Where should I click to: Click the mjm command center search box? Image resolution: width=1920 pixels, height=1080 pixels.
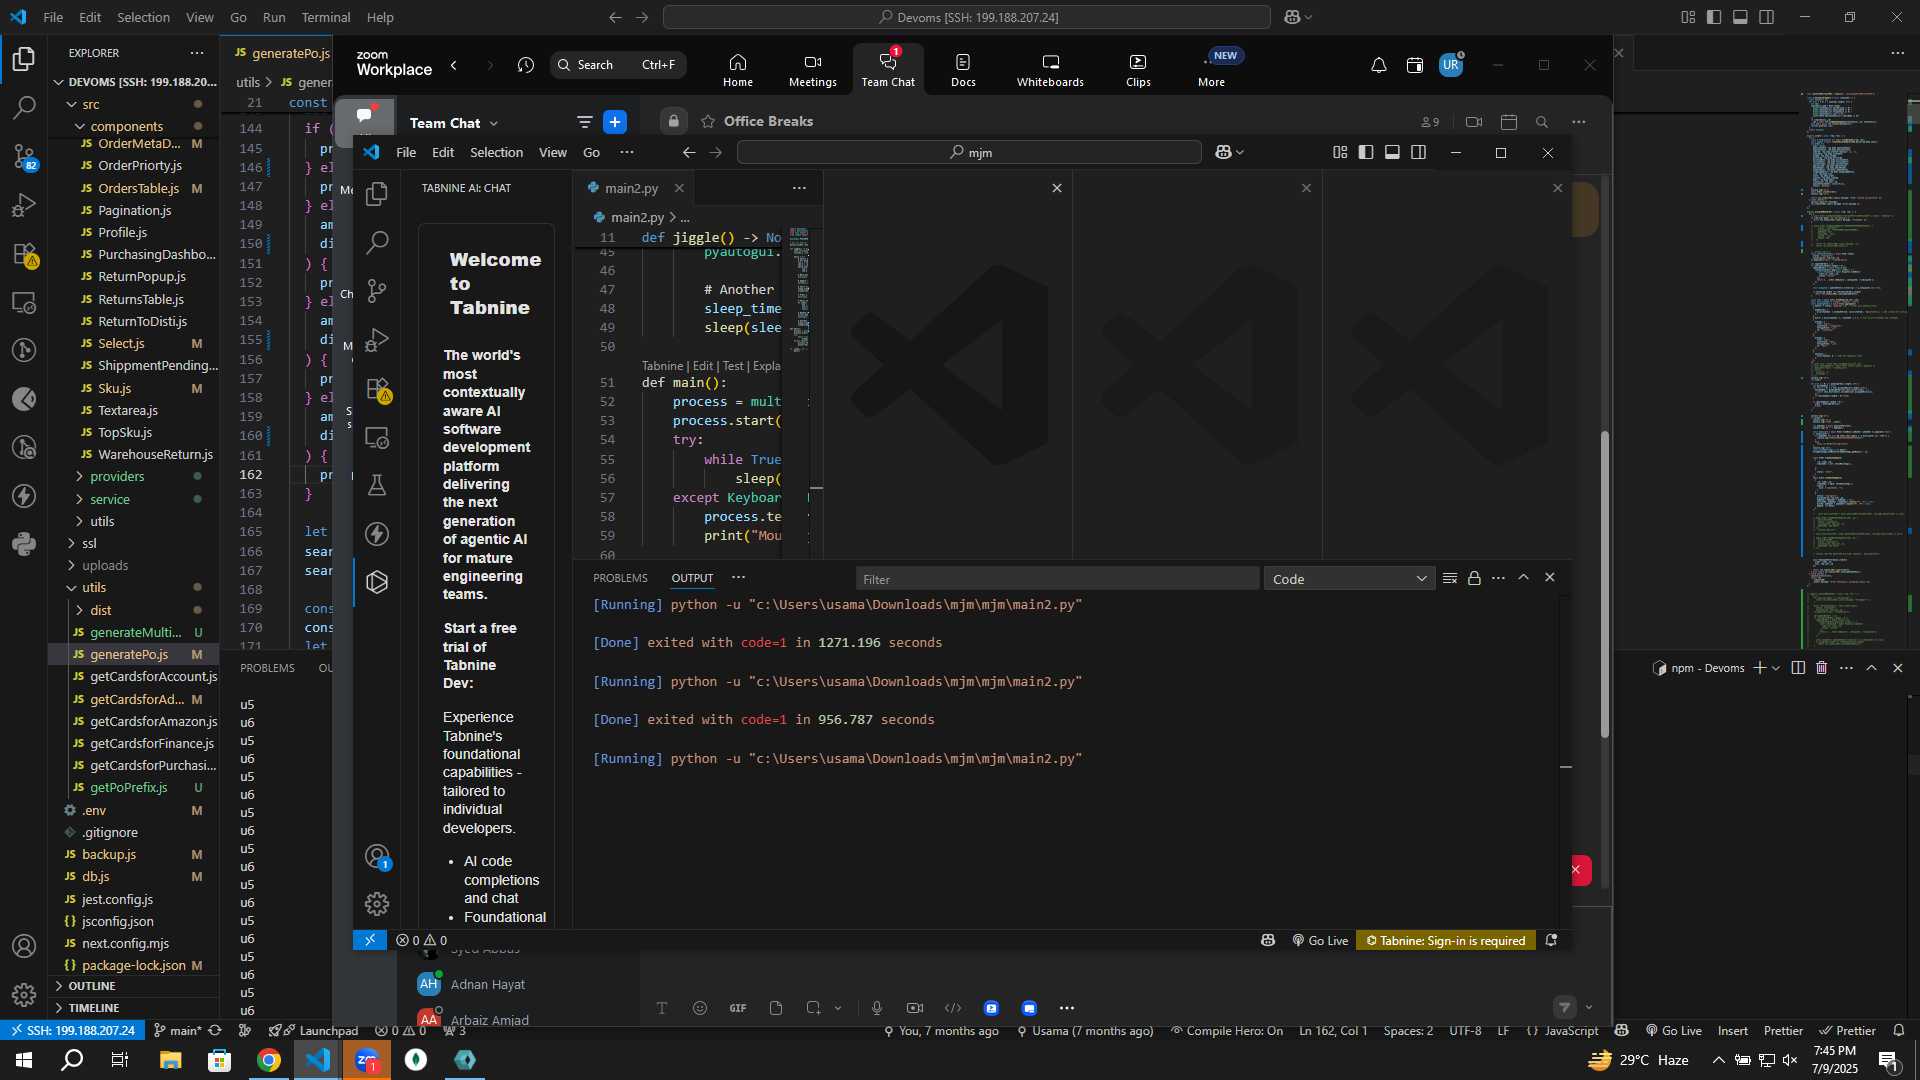coord(969,152)
